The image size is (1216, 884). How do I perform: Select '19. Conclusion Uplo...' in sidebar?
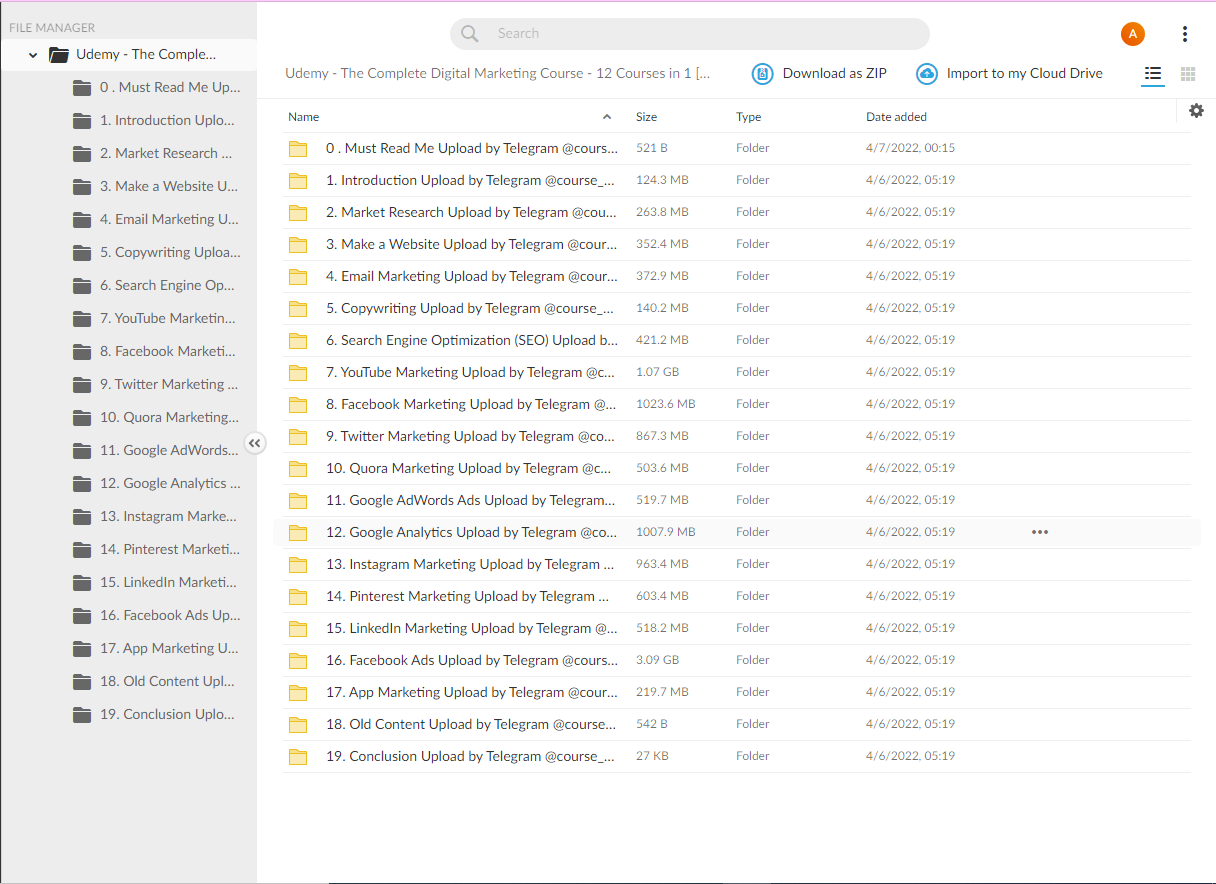167,715
